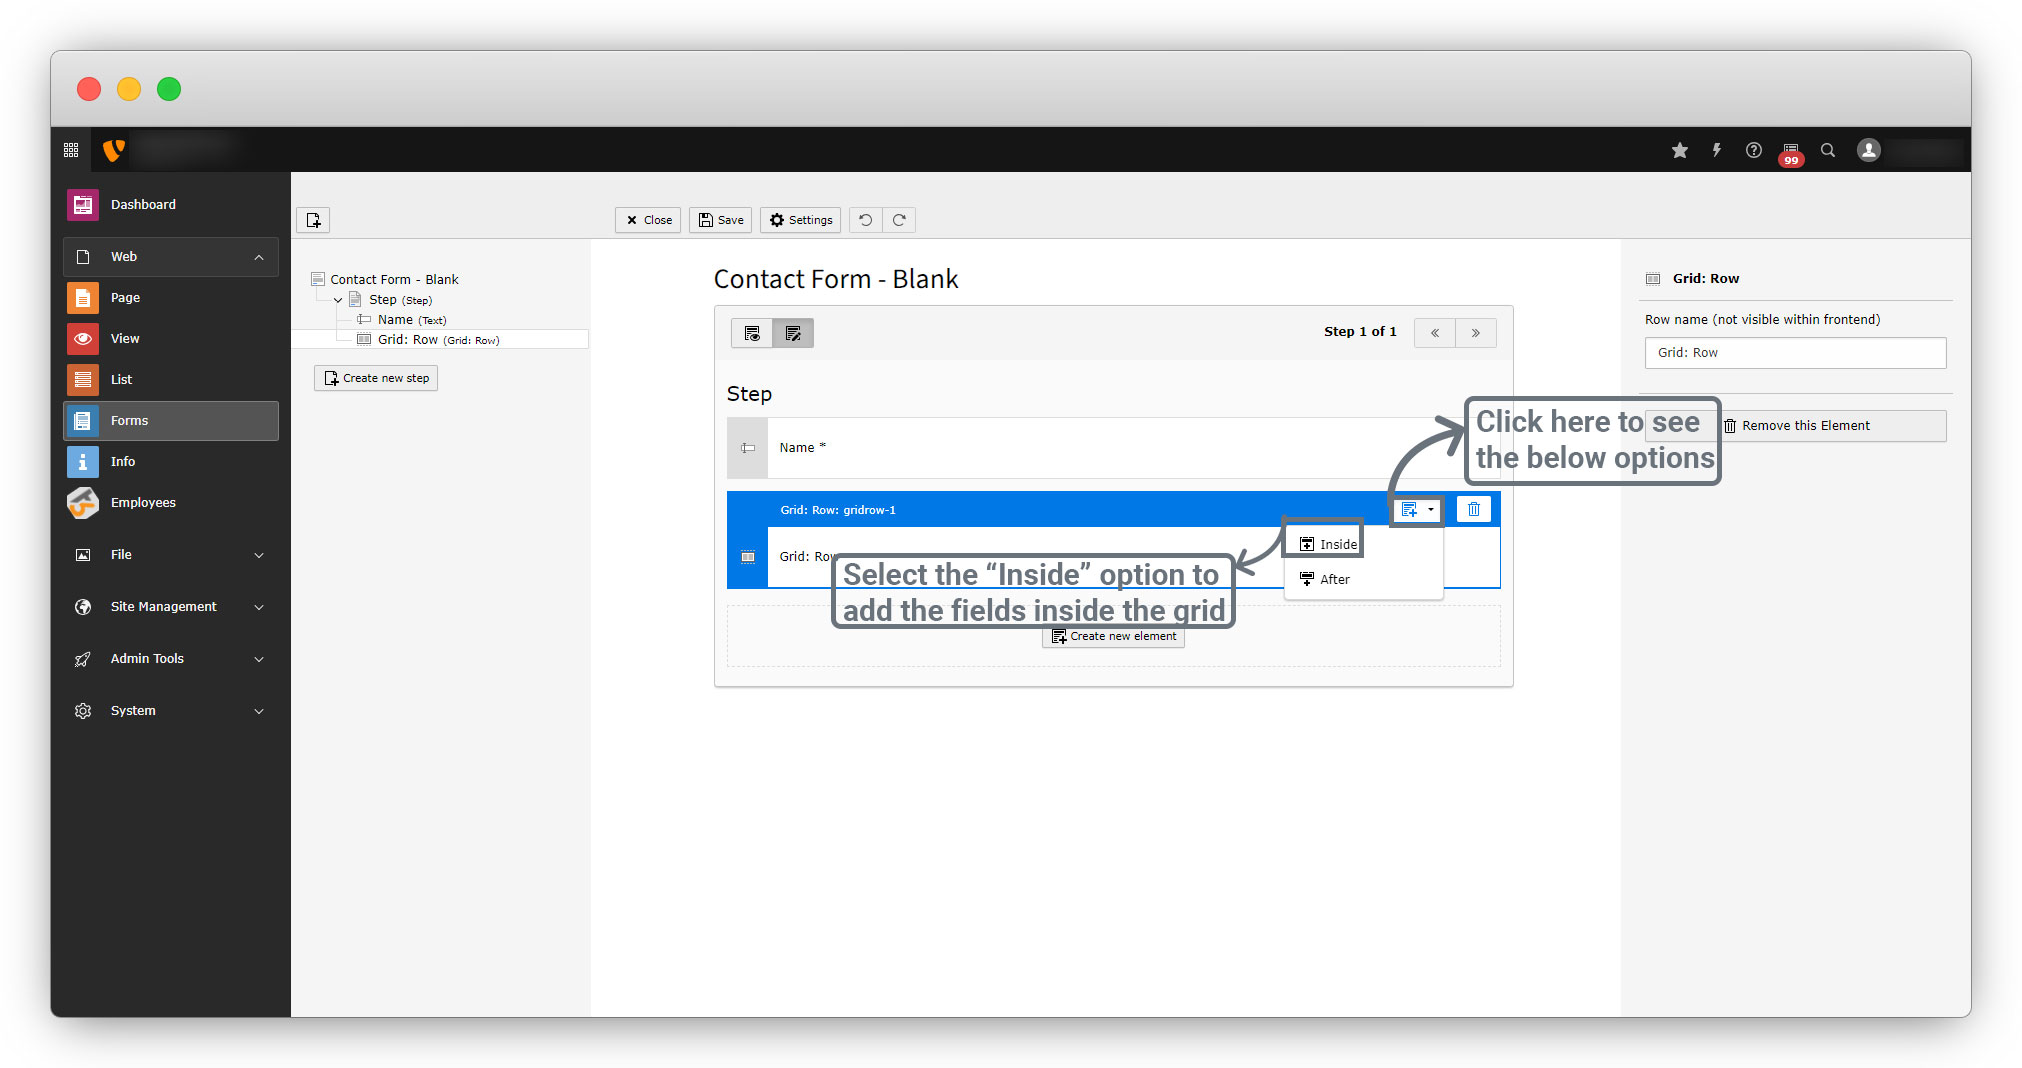The image size is (2022, 1068).
Task: Click the Save button
Action: pos(721,220)
